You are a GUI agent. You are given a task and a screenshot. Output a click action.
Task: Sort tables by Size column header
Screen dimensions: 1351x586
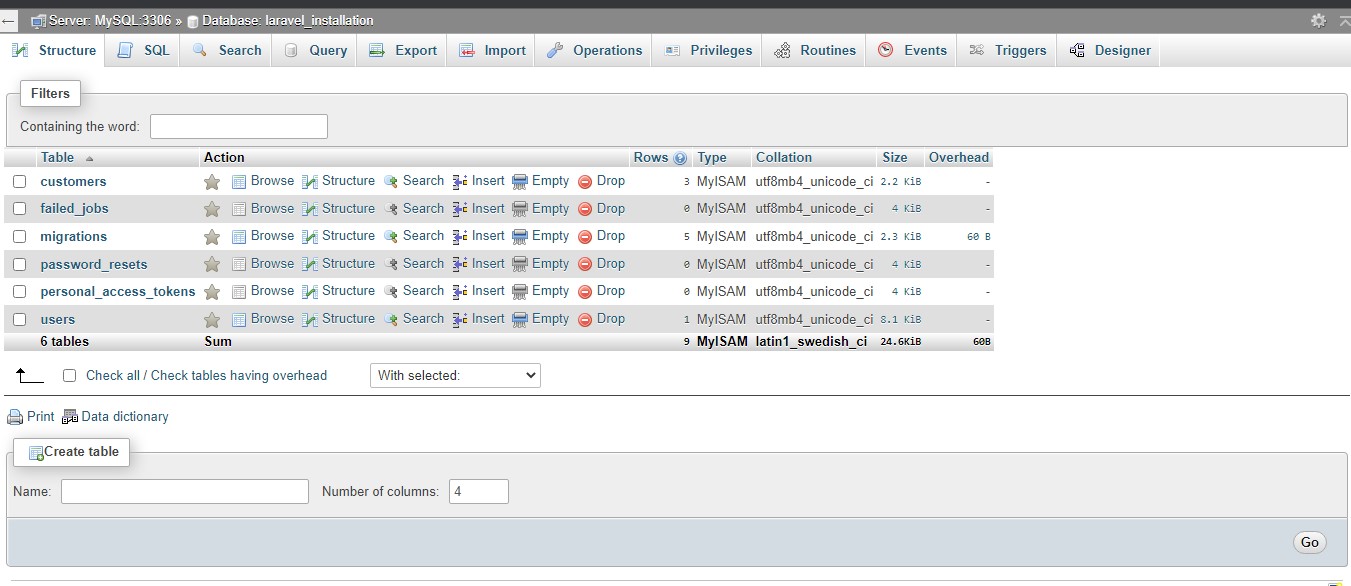pos(895,158)
